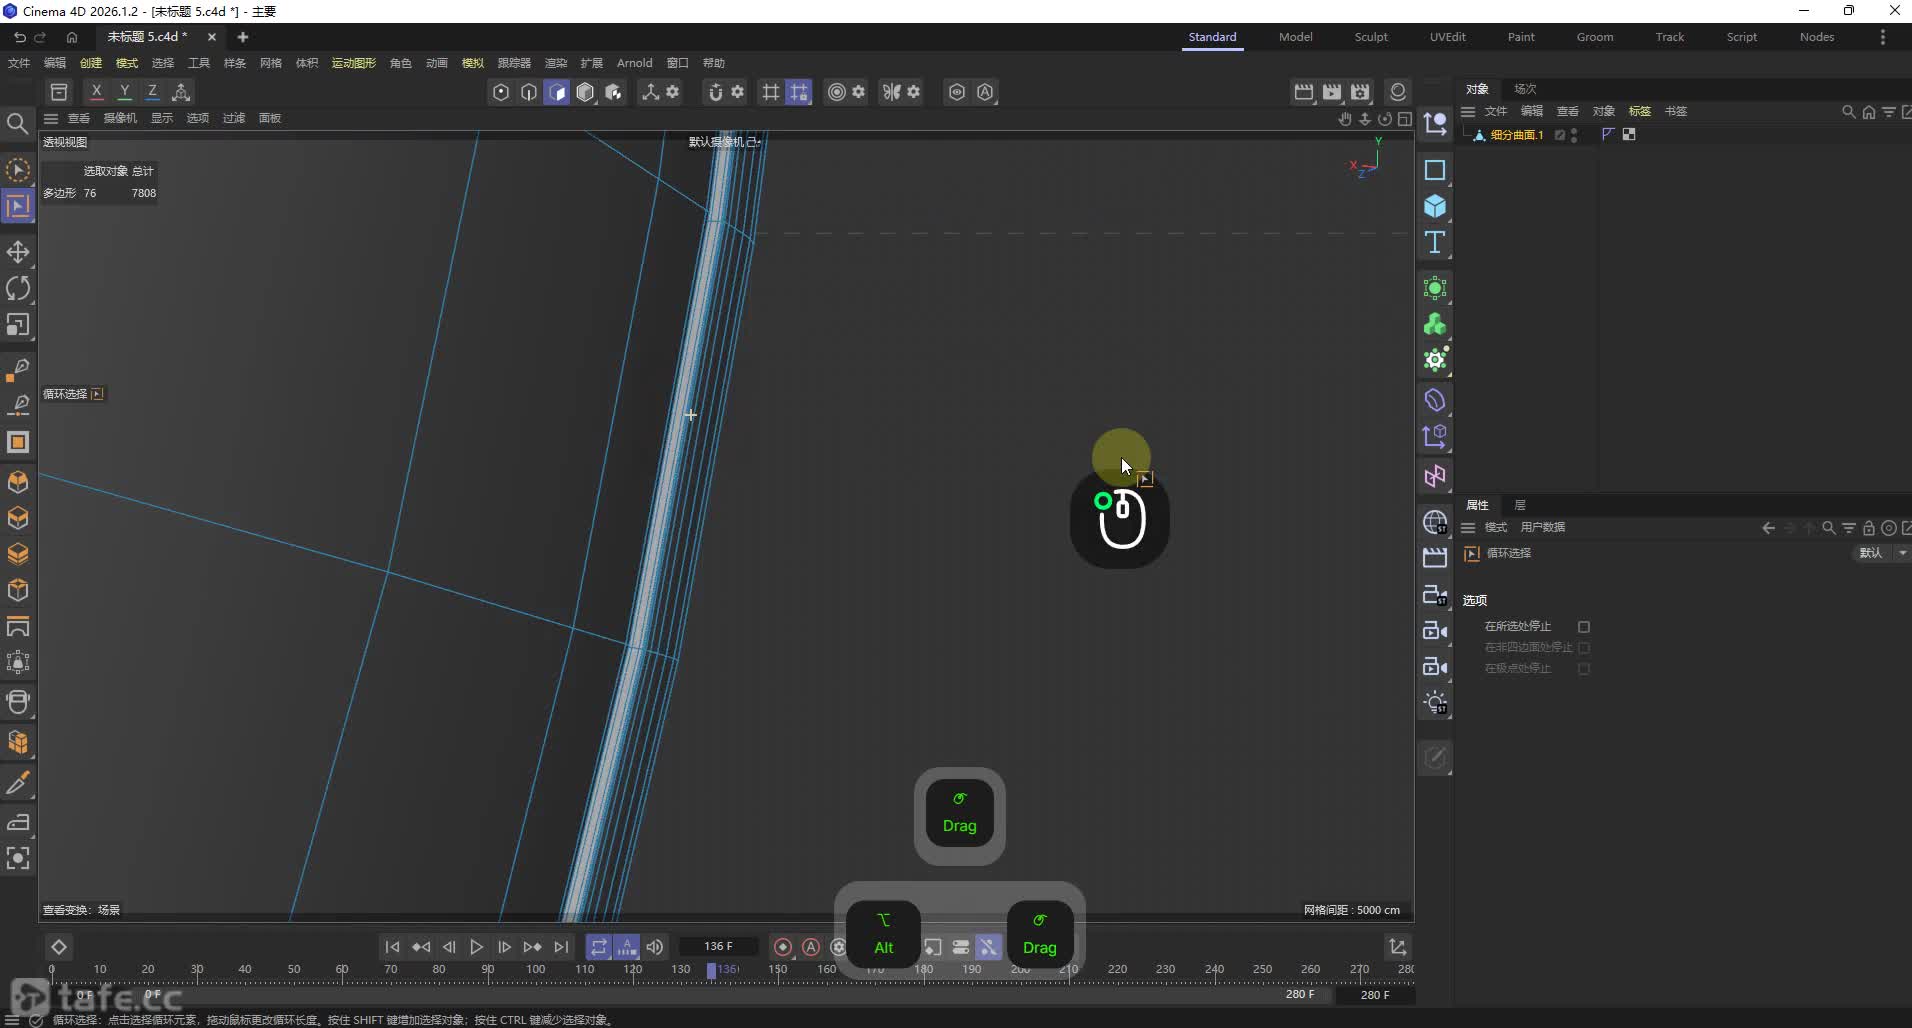Image resolution: width=1912 pixels, height=1028 pixels.
Task: Switch to the Sculpt layout tab
Action: [x=1371, y=37]
